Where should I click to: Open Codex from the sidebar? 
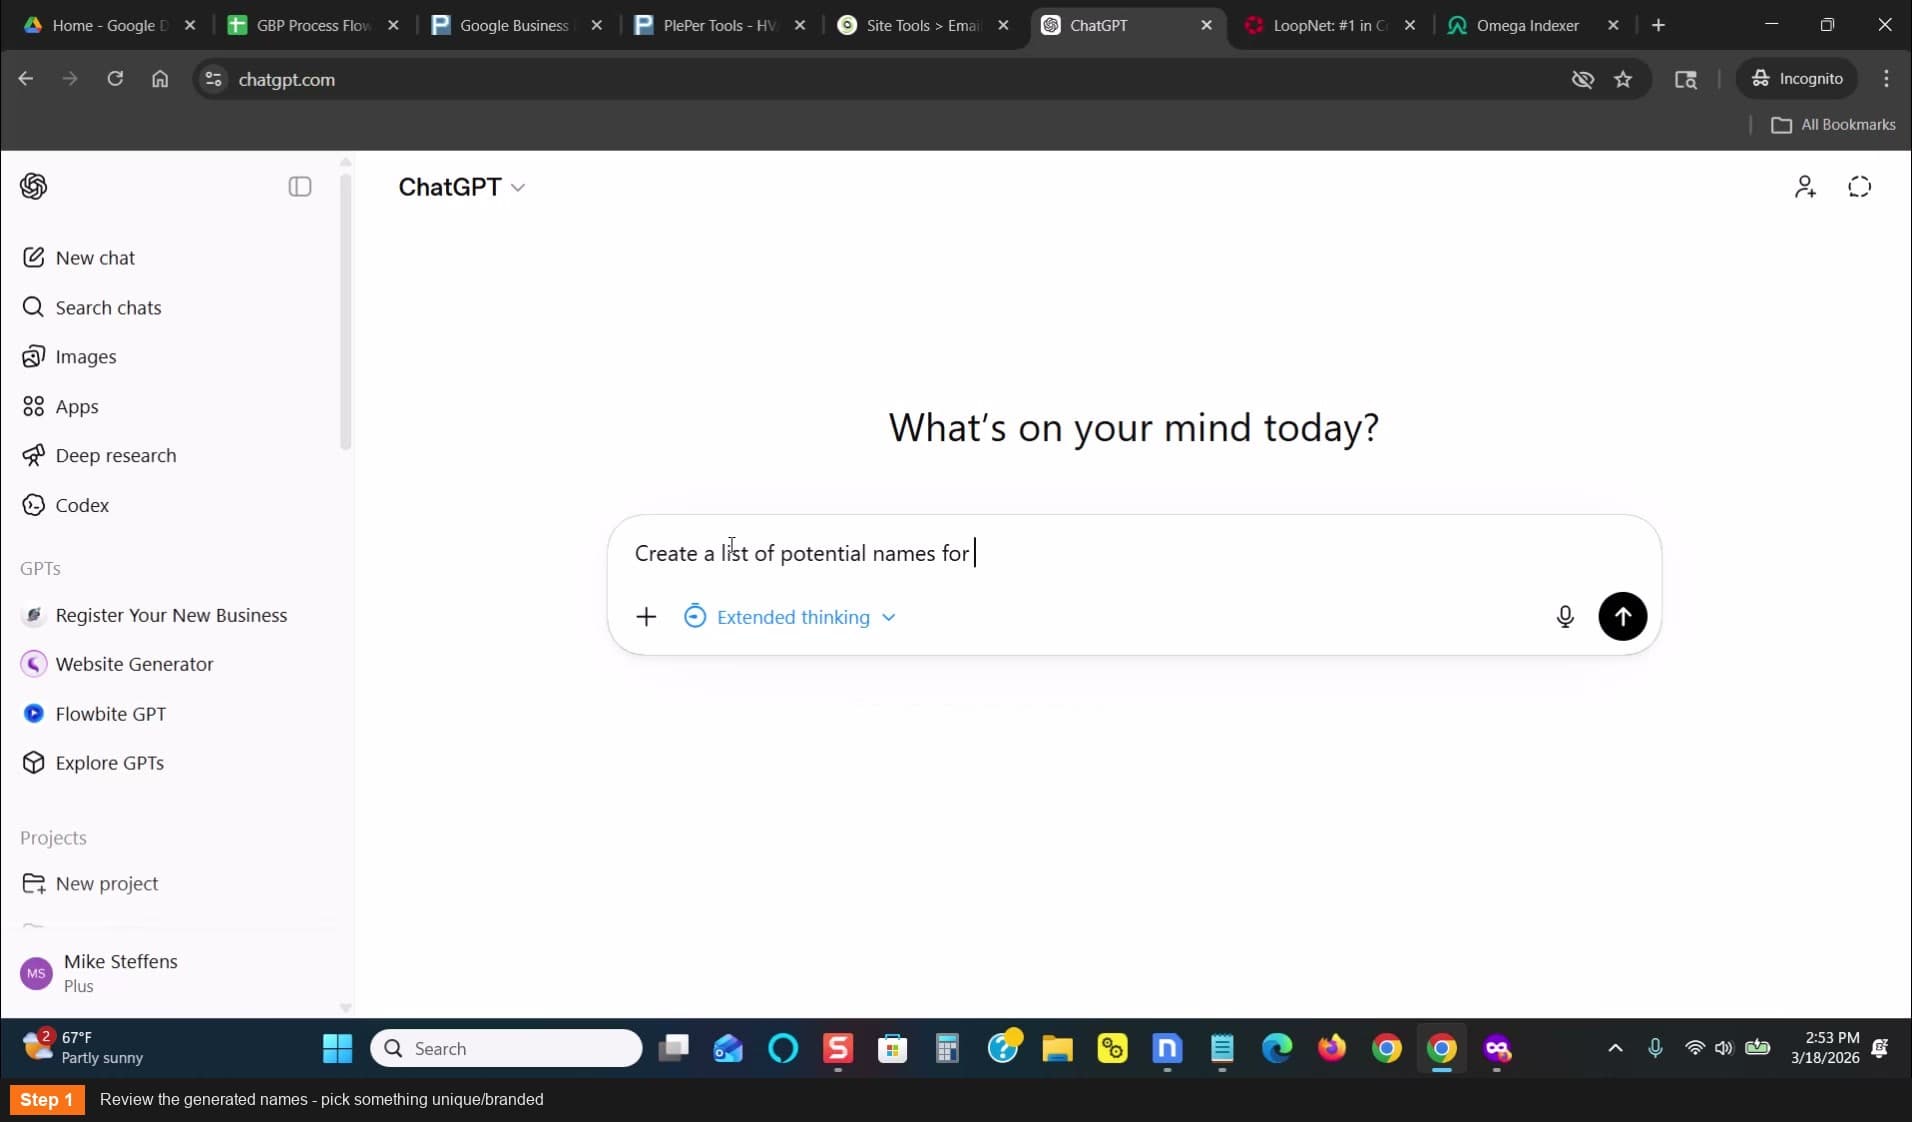coord(66,505)
